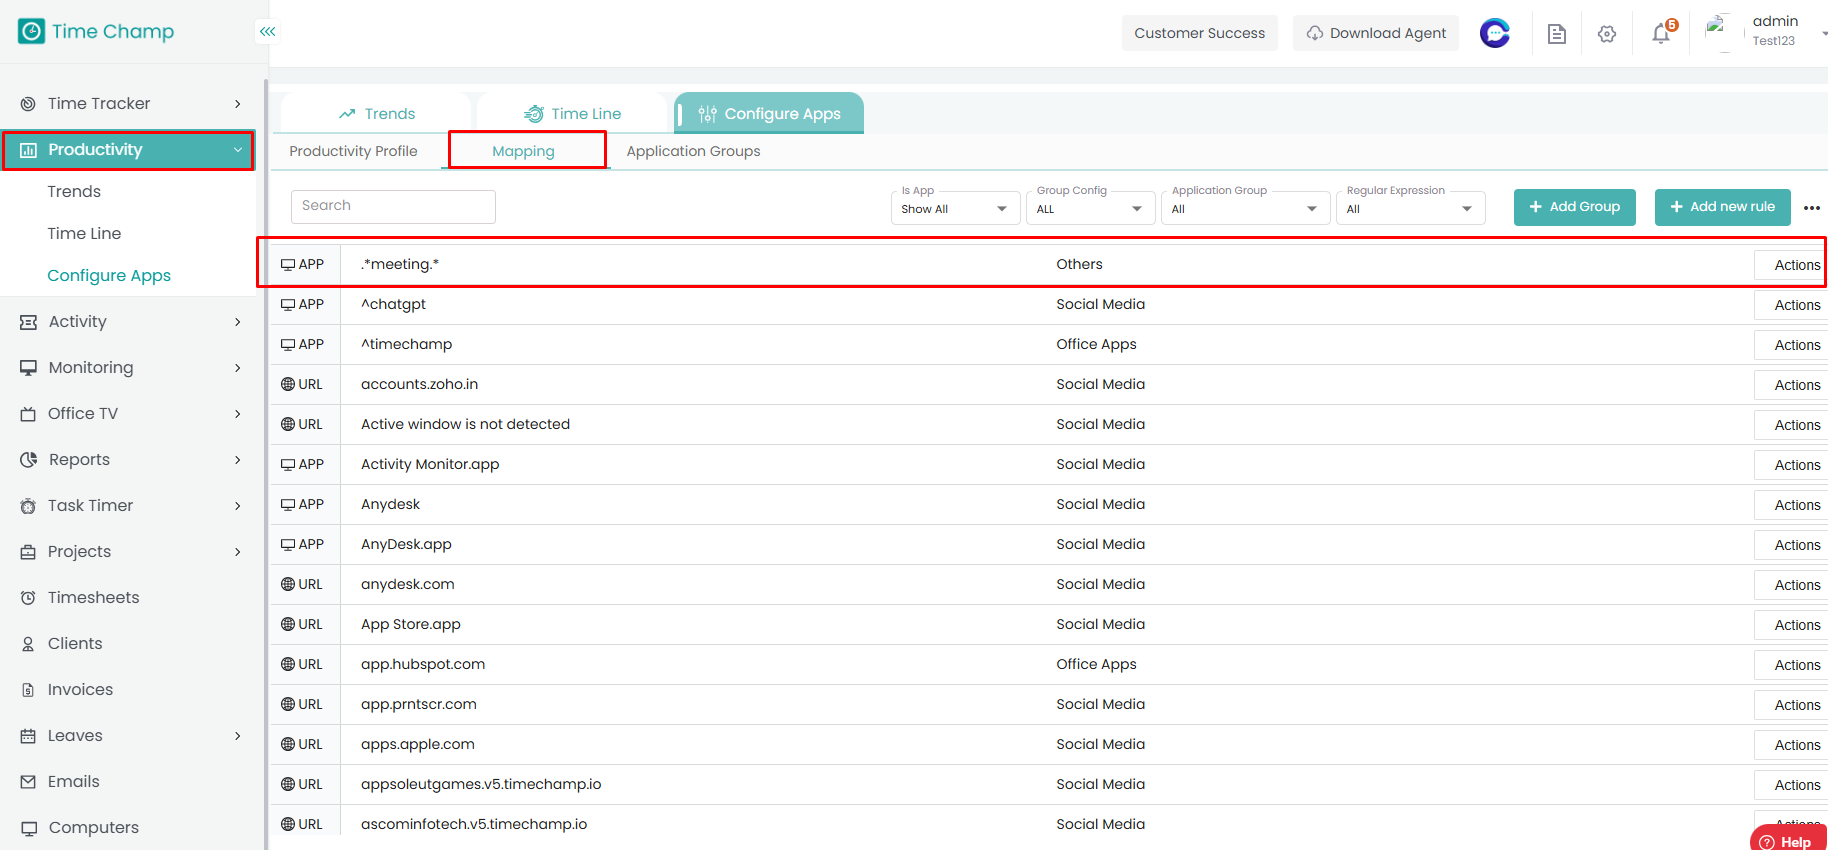Click the Customer Success button
Screen dimensions: 1828x850
1199,33
